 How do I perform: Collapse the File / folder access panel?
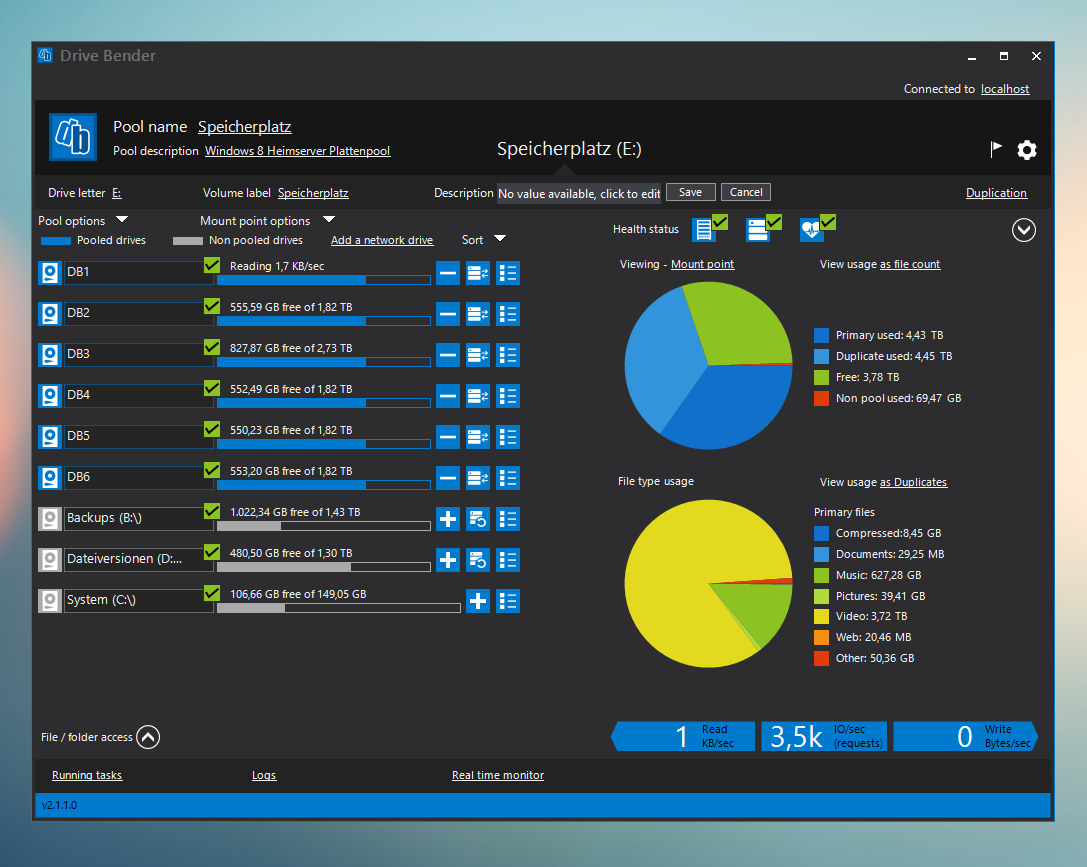(x=148, y=737)
